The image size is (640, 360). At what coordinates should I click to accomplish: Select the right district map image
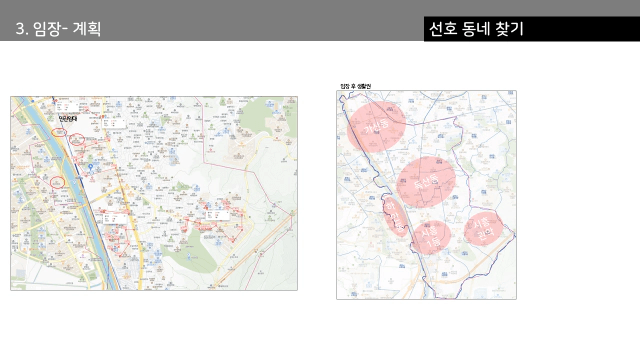[426, 195]
